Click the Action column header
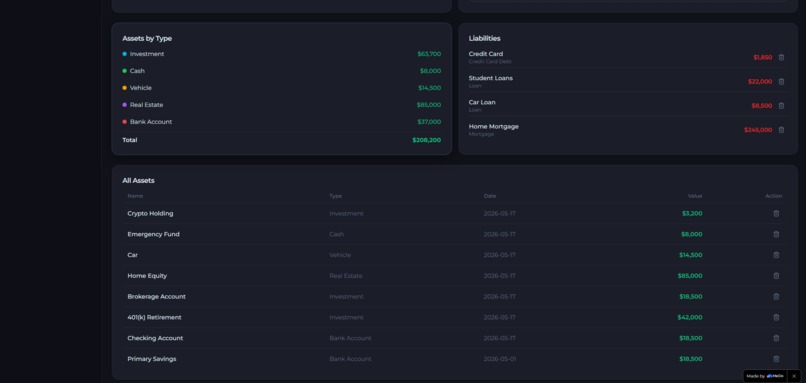This screenshot has height=383, width=806. click(774, 196)
